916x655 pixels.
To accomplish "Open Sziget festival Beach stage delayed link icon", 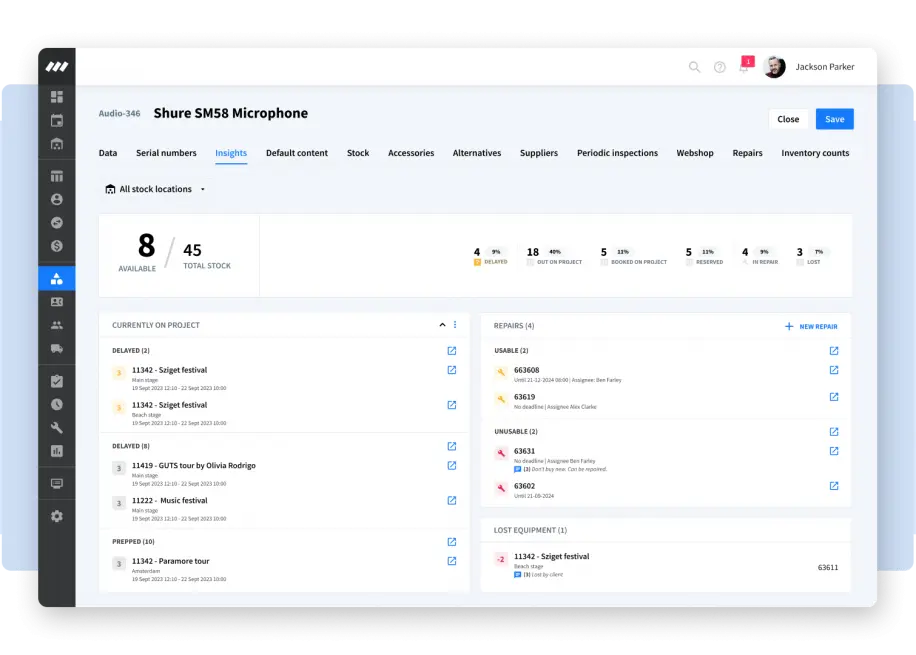I will tap(452, 405).
